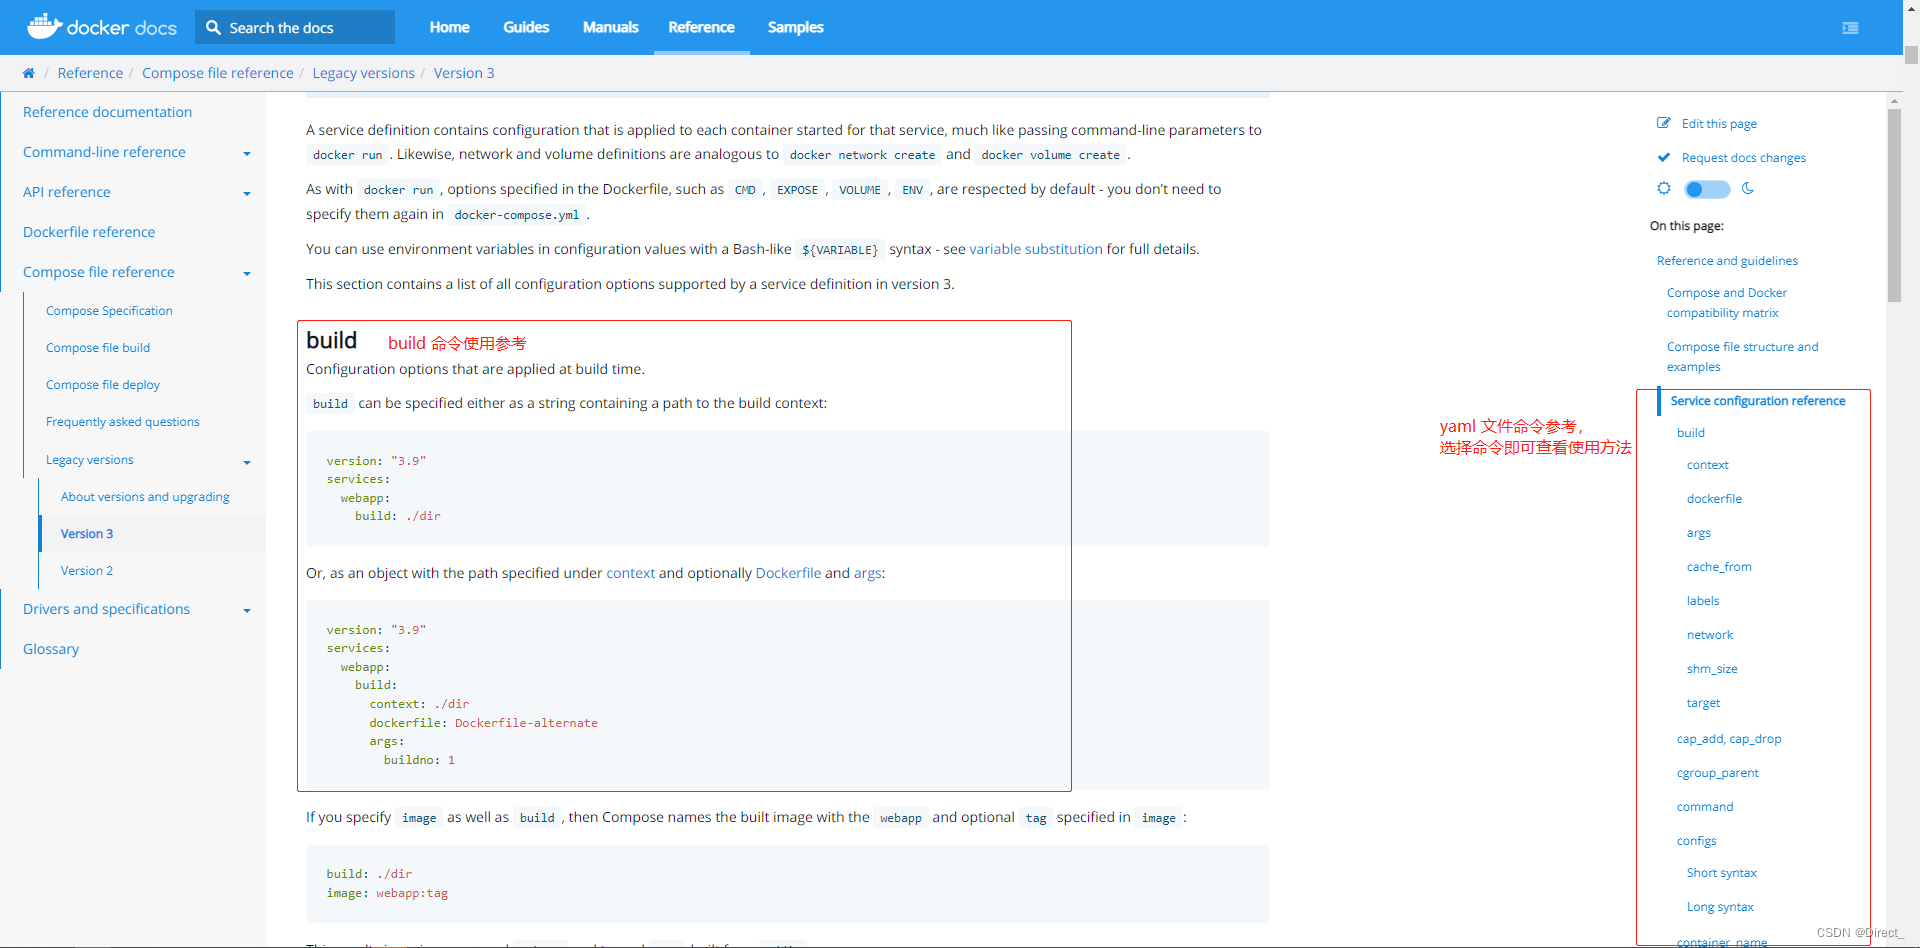
Task: Jump to cache_from in page contents
Action: point(1719,567)
